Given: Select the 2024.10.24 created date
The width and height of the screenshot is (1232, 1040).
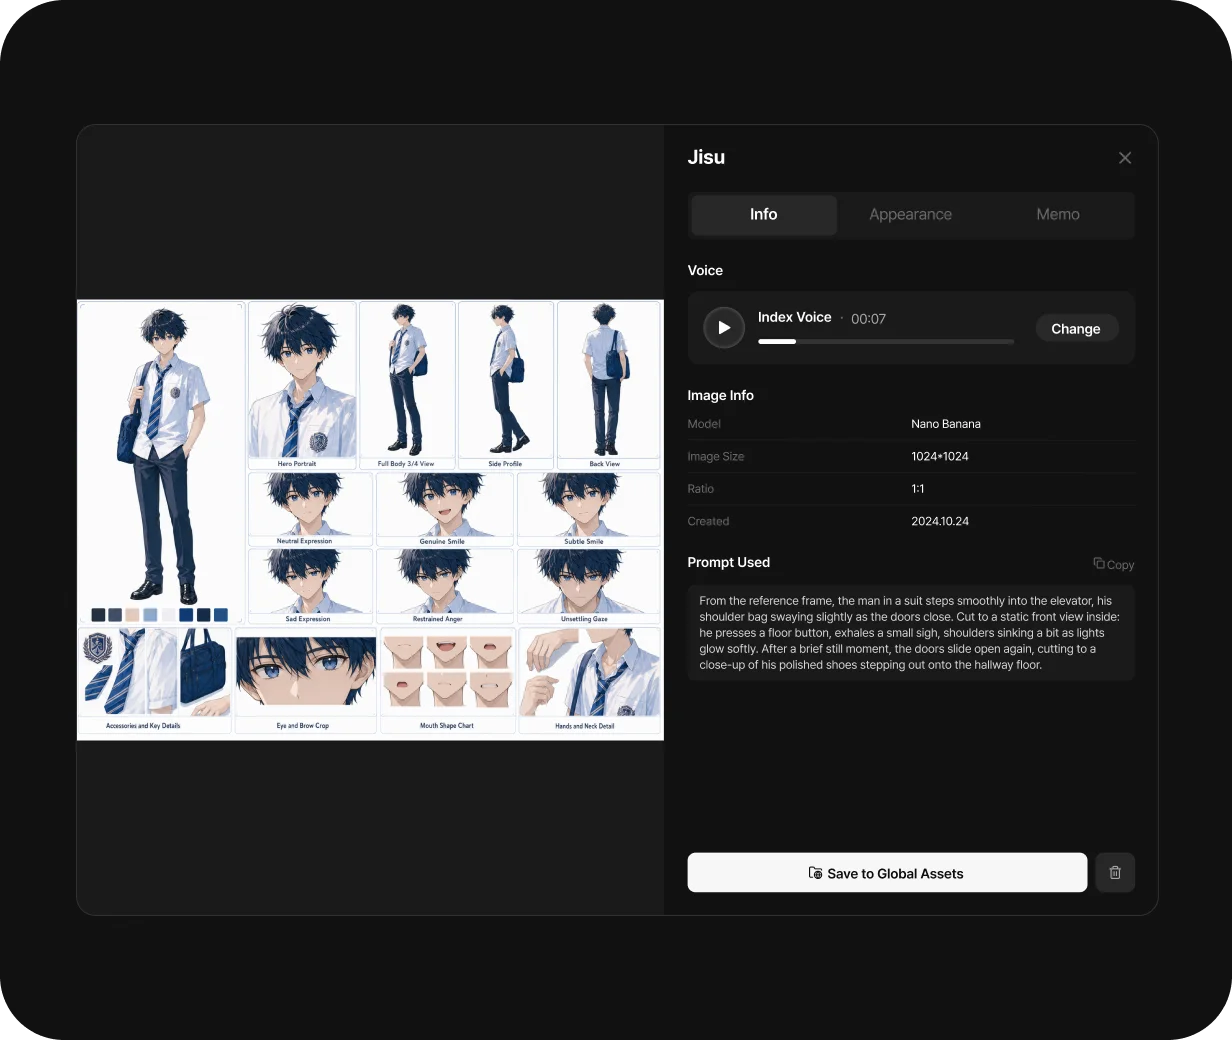Looking at the screenshot, I should 940,521.
